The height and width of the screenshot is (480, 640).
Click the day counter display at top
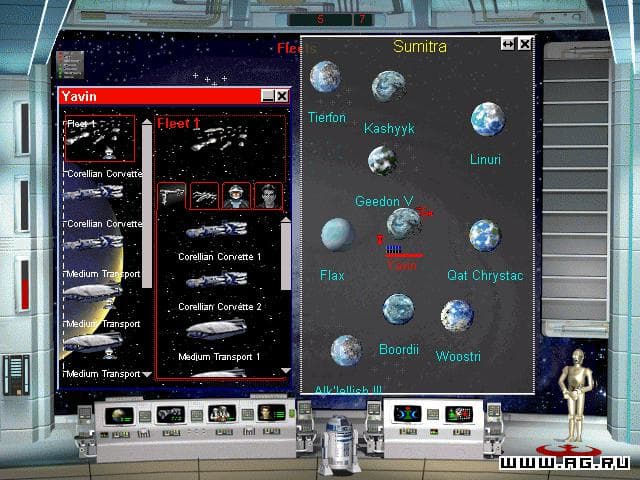coord(330,19)
